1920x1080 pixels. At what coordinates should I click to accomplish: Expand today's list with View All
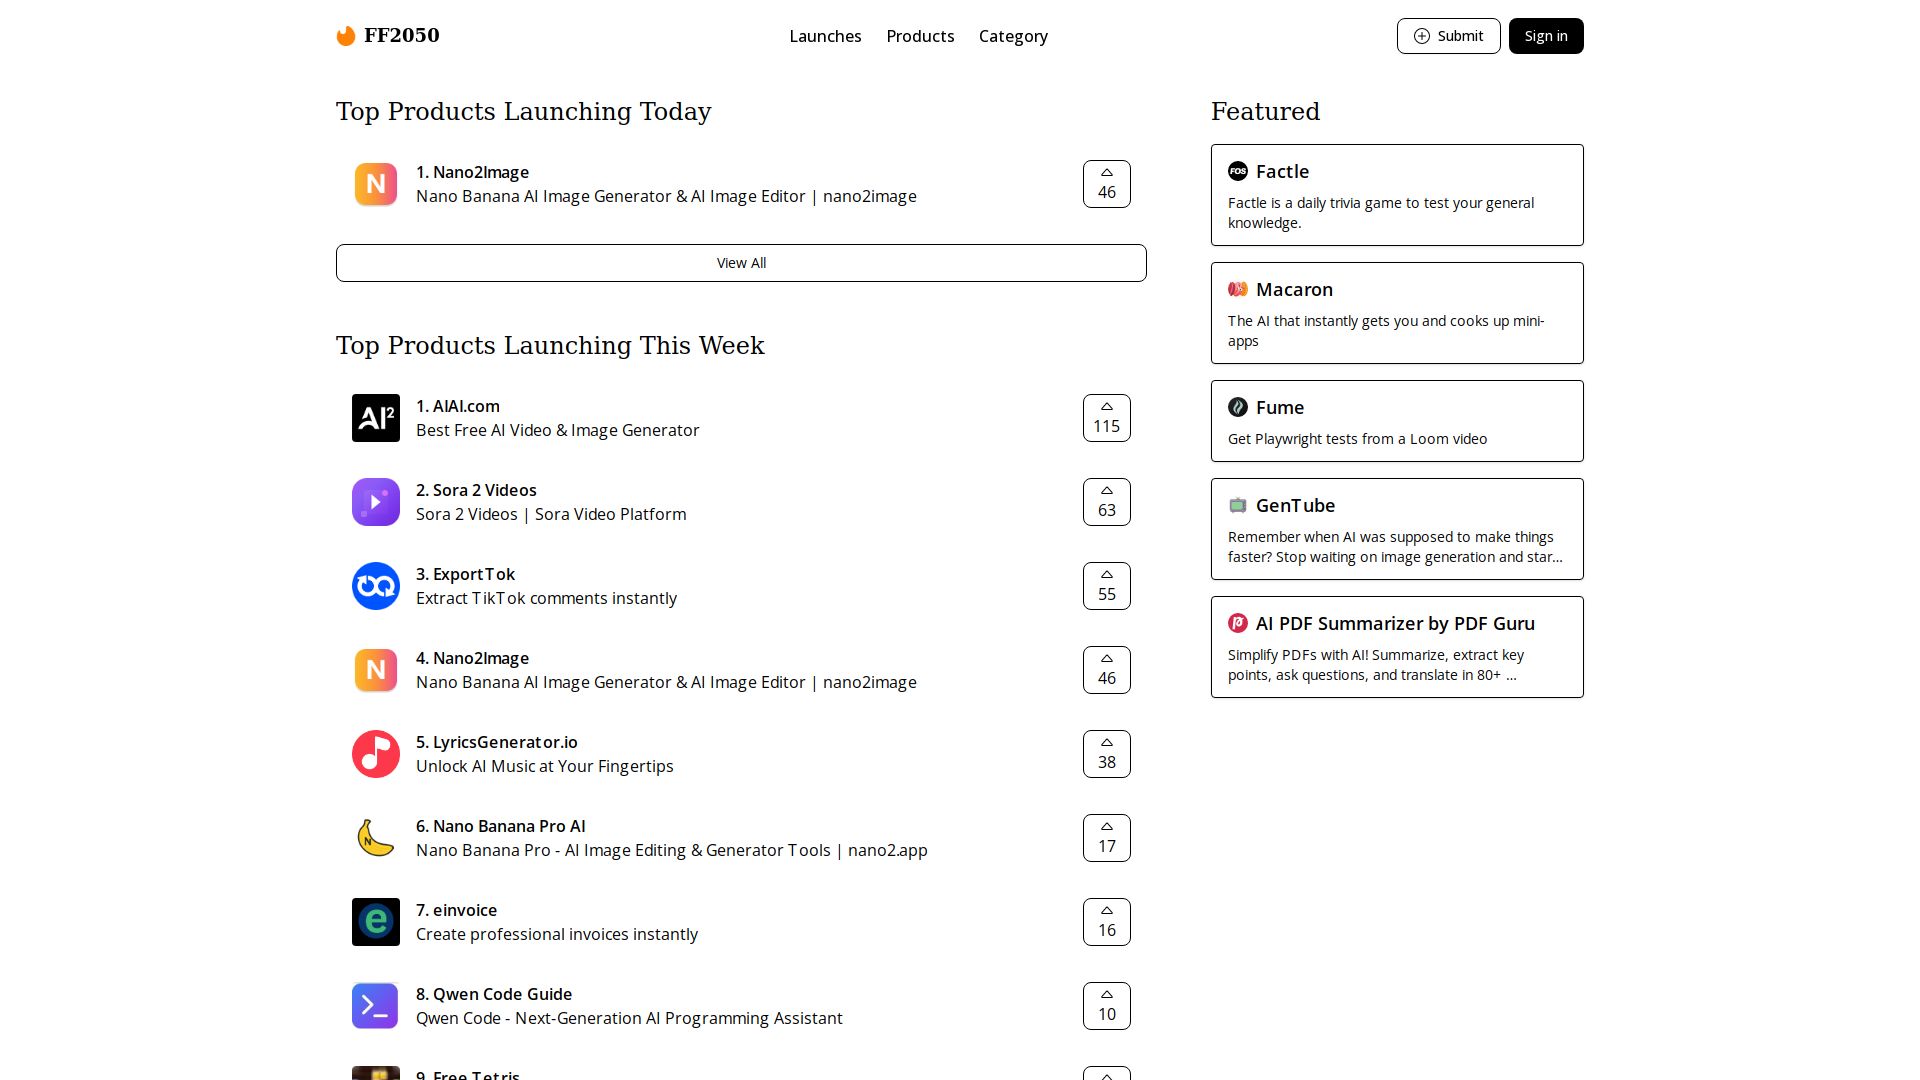[741, 263]
